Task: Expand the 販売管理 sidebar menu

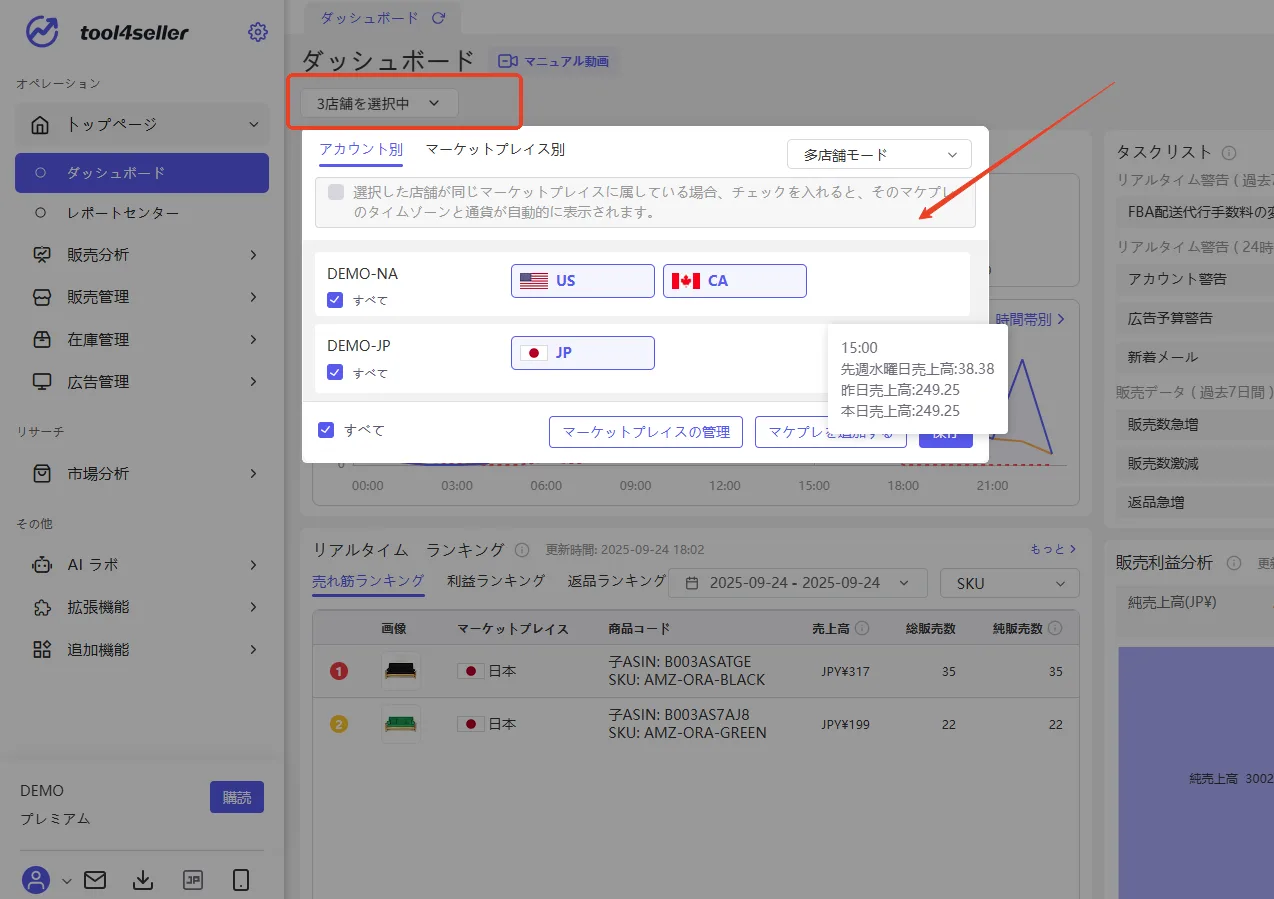Action: (254, 297)
